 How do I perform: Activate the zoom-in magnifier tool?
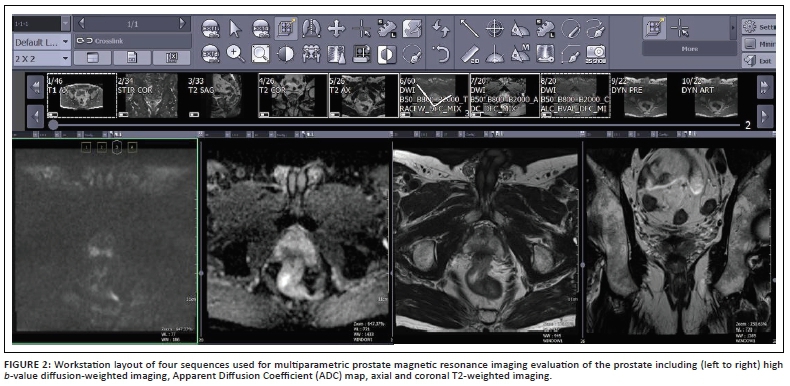(x=235, y=53)
